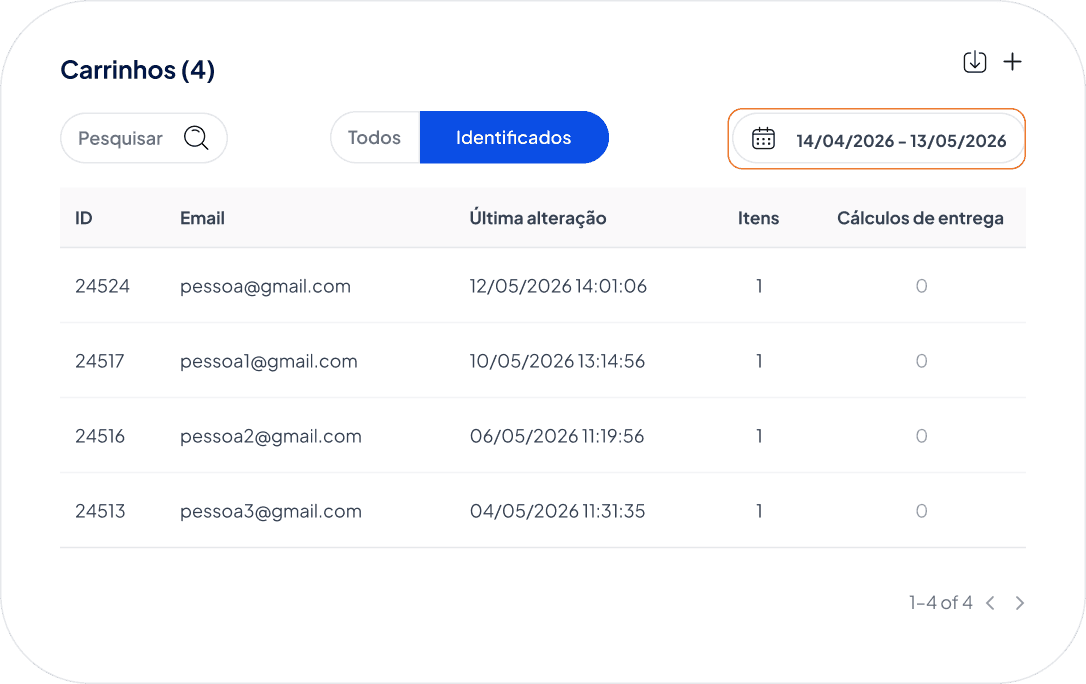The height and width of the screenshot is (684, 1086).
Task: Open cart ID 24524
Action: (103, 286)
